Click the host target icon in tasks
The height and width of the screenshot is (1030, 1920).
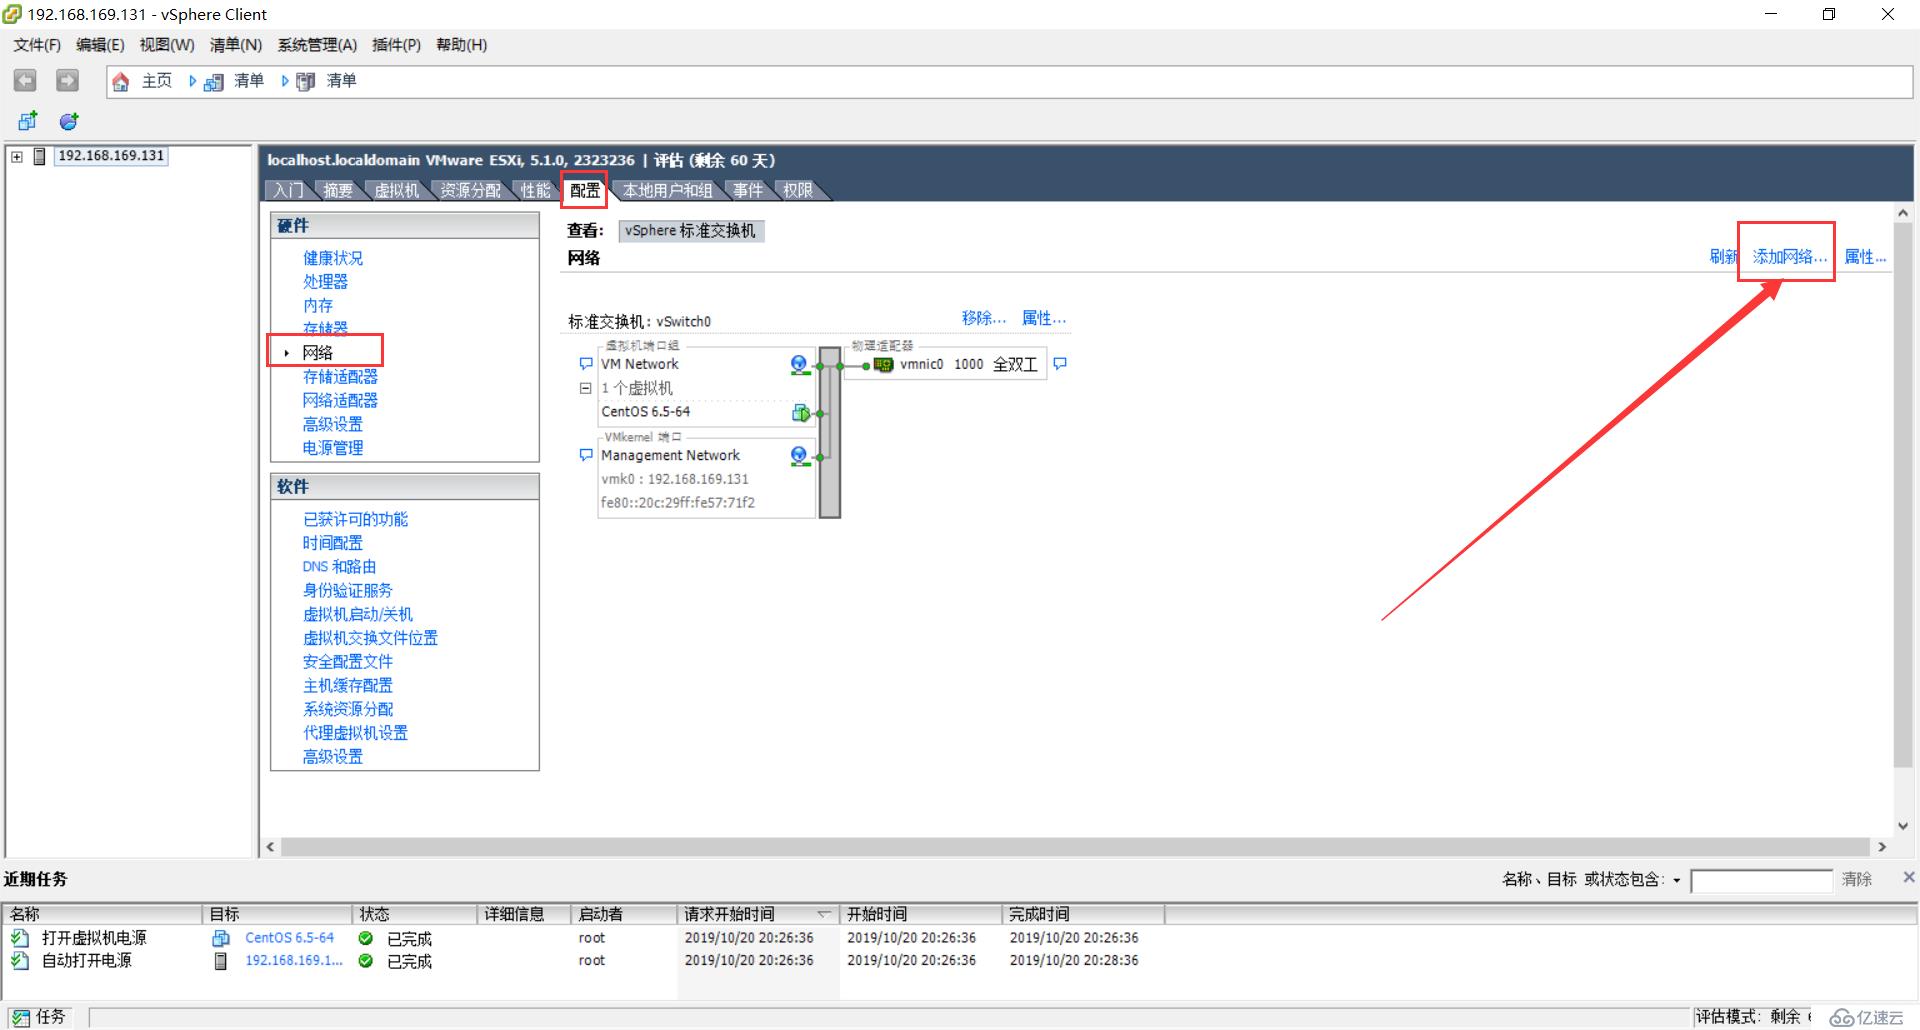tap(221, 961)
